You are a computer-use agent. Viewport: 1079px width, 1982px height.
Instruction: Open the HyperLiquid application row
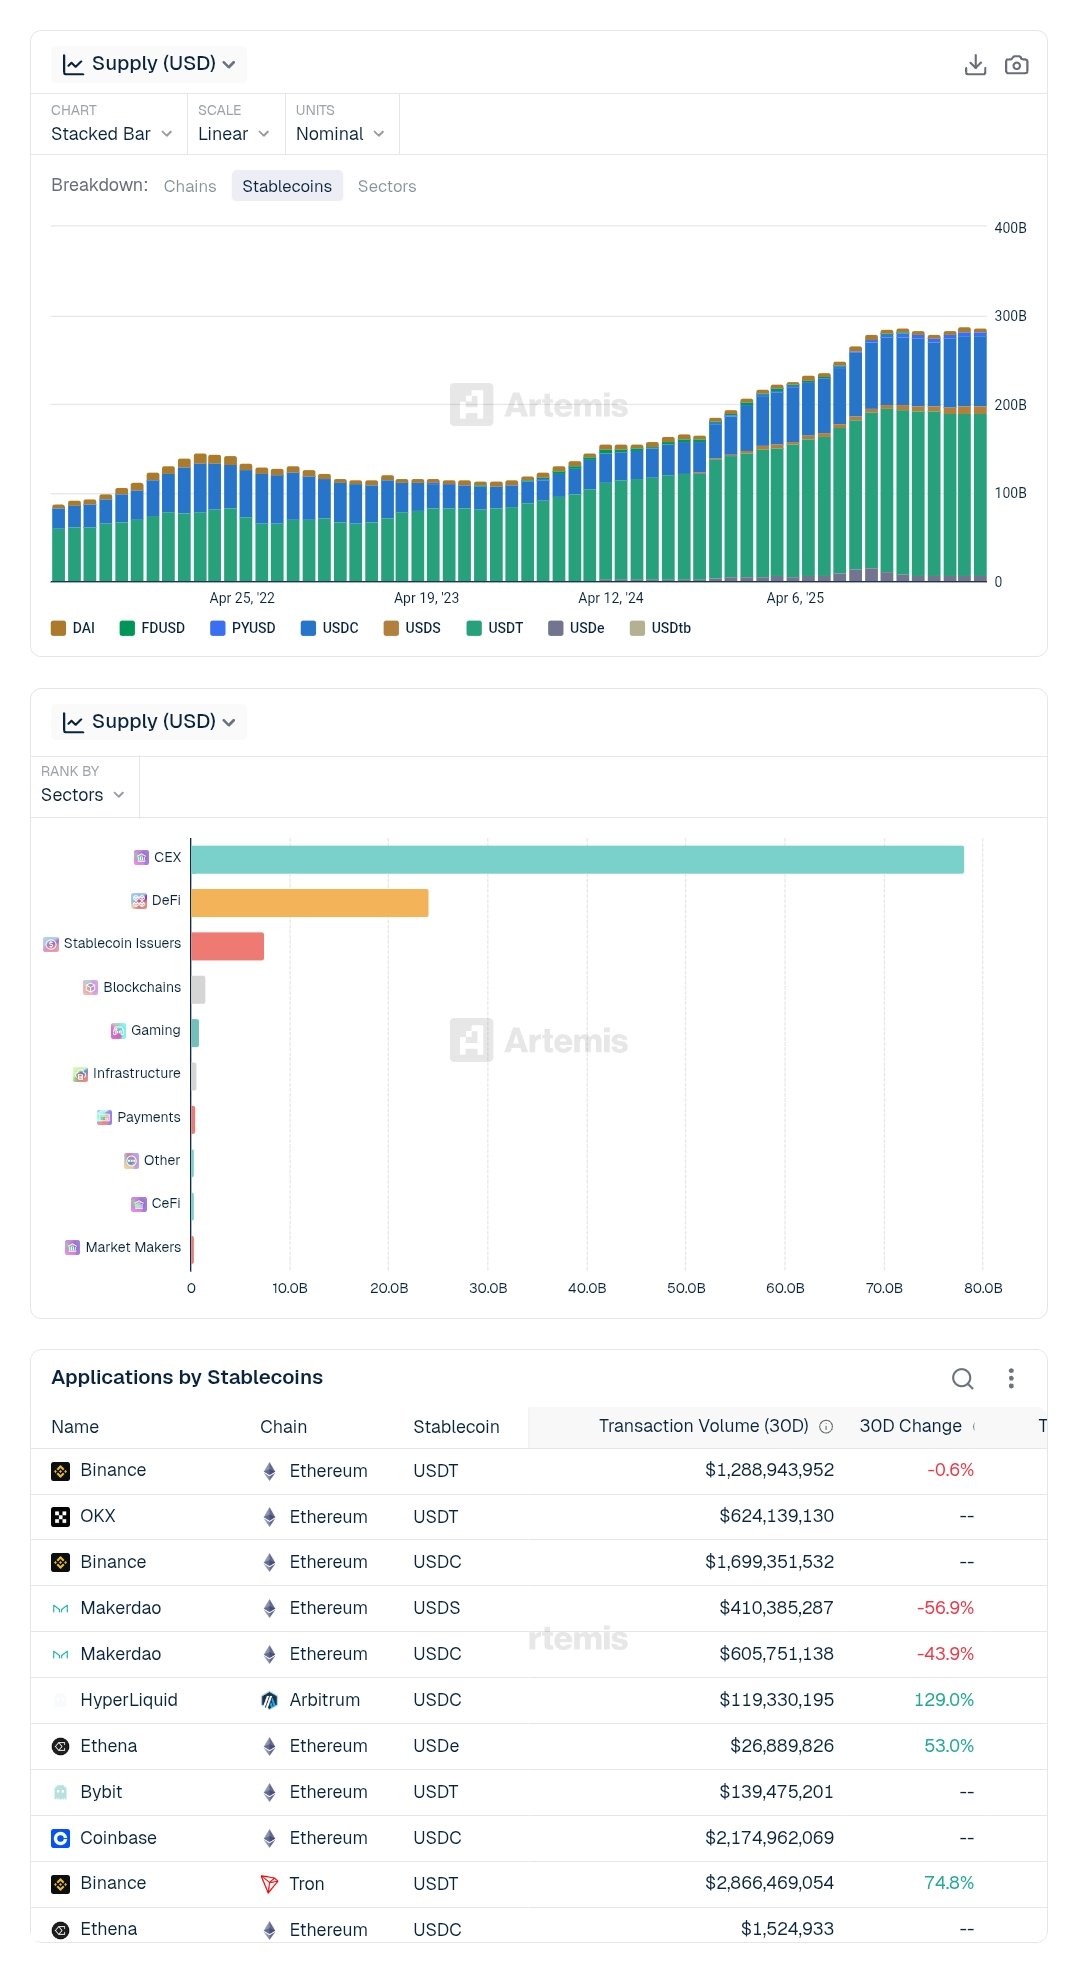coord(129,1700)
